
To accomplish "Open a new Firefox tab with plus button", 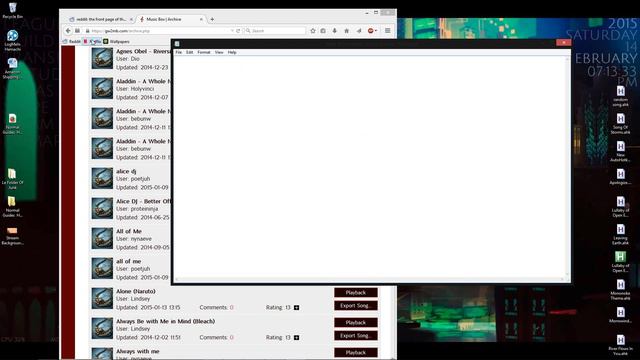I will 212,19.
